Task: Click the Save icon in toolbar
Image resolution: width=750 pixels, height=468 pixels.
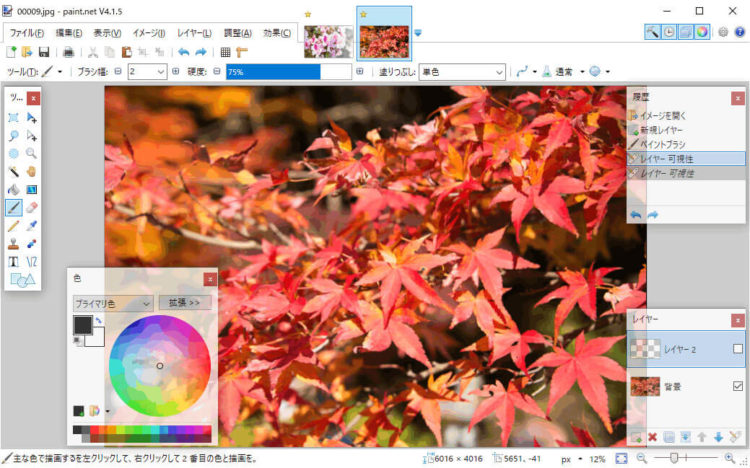Action: pyautogui.click(x=44, y=52)
